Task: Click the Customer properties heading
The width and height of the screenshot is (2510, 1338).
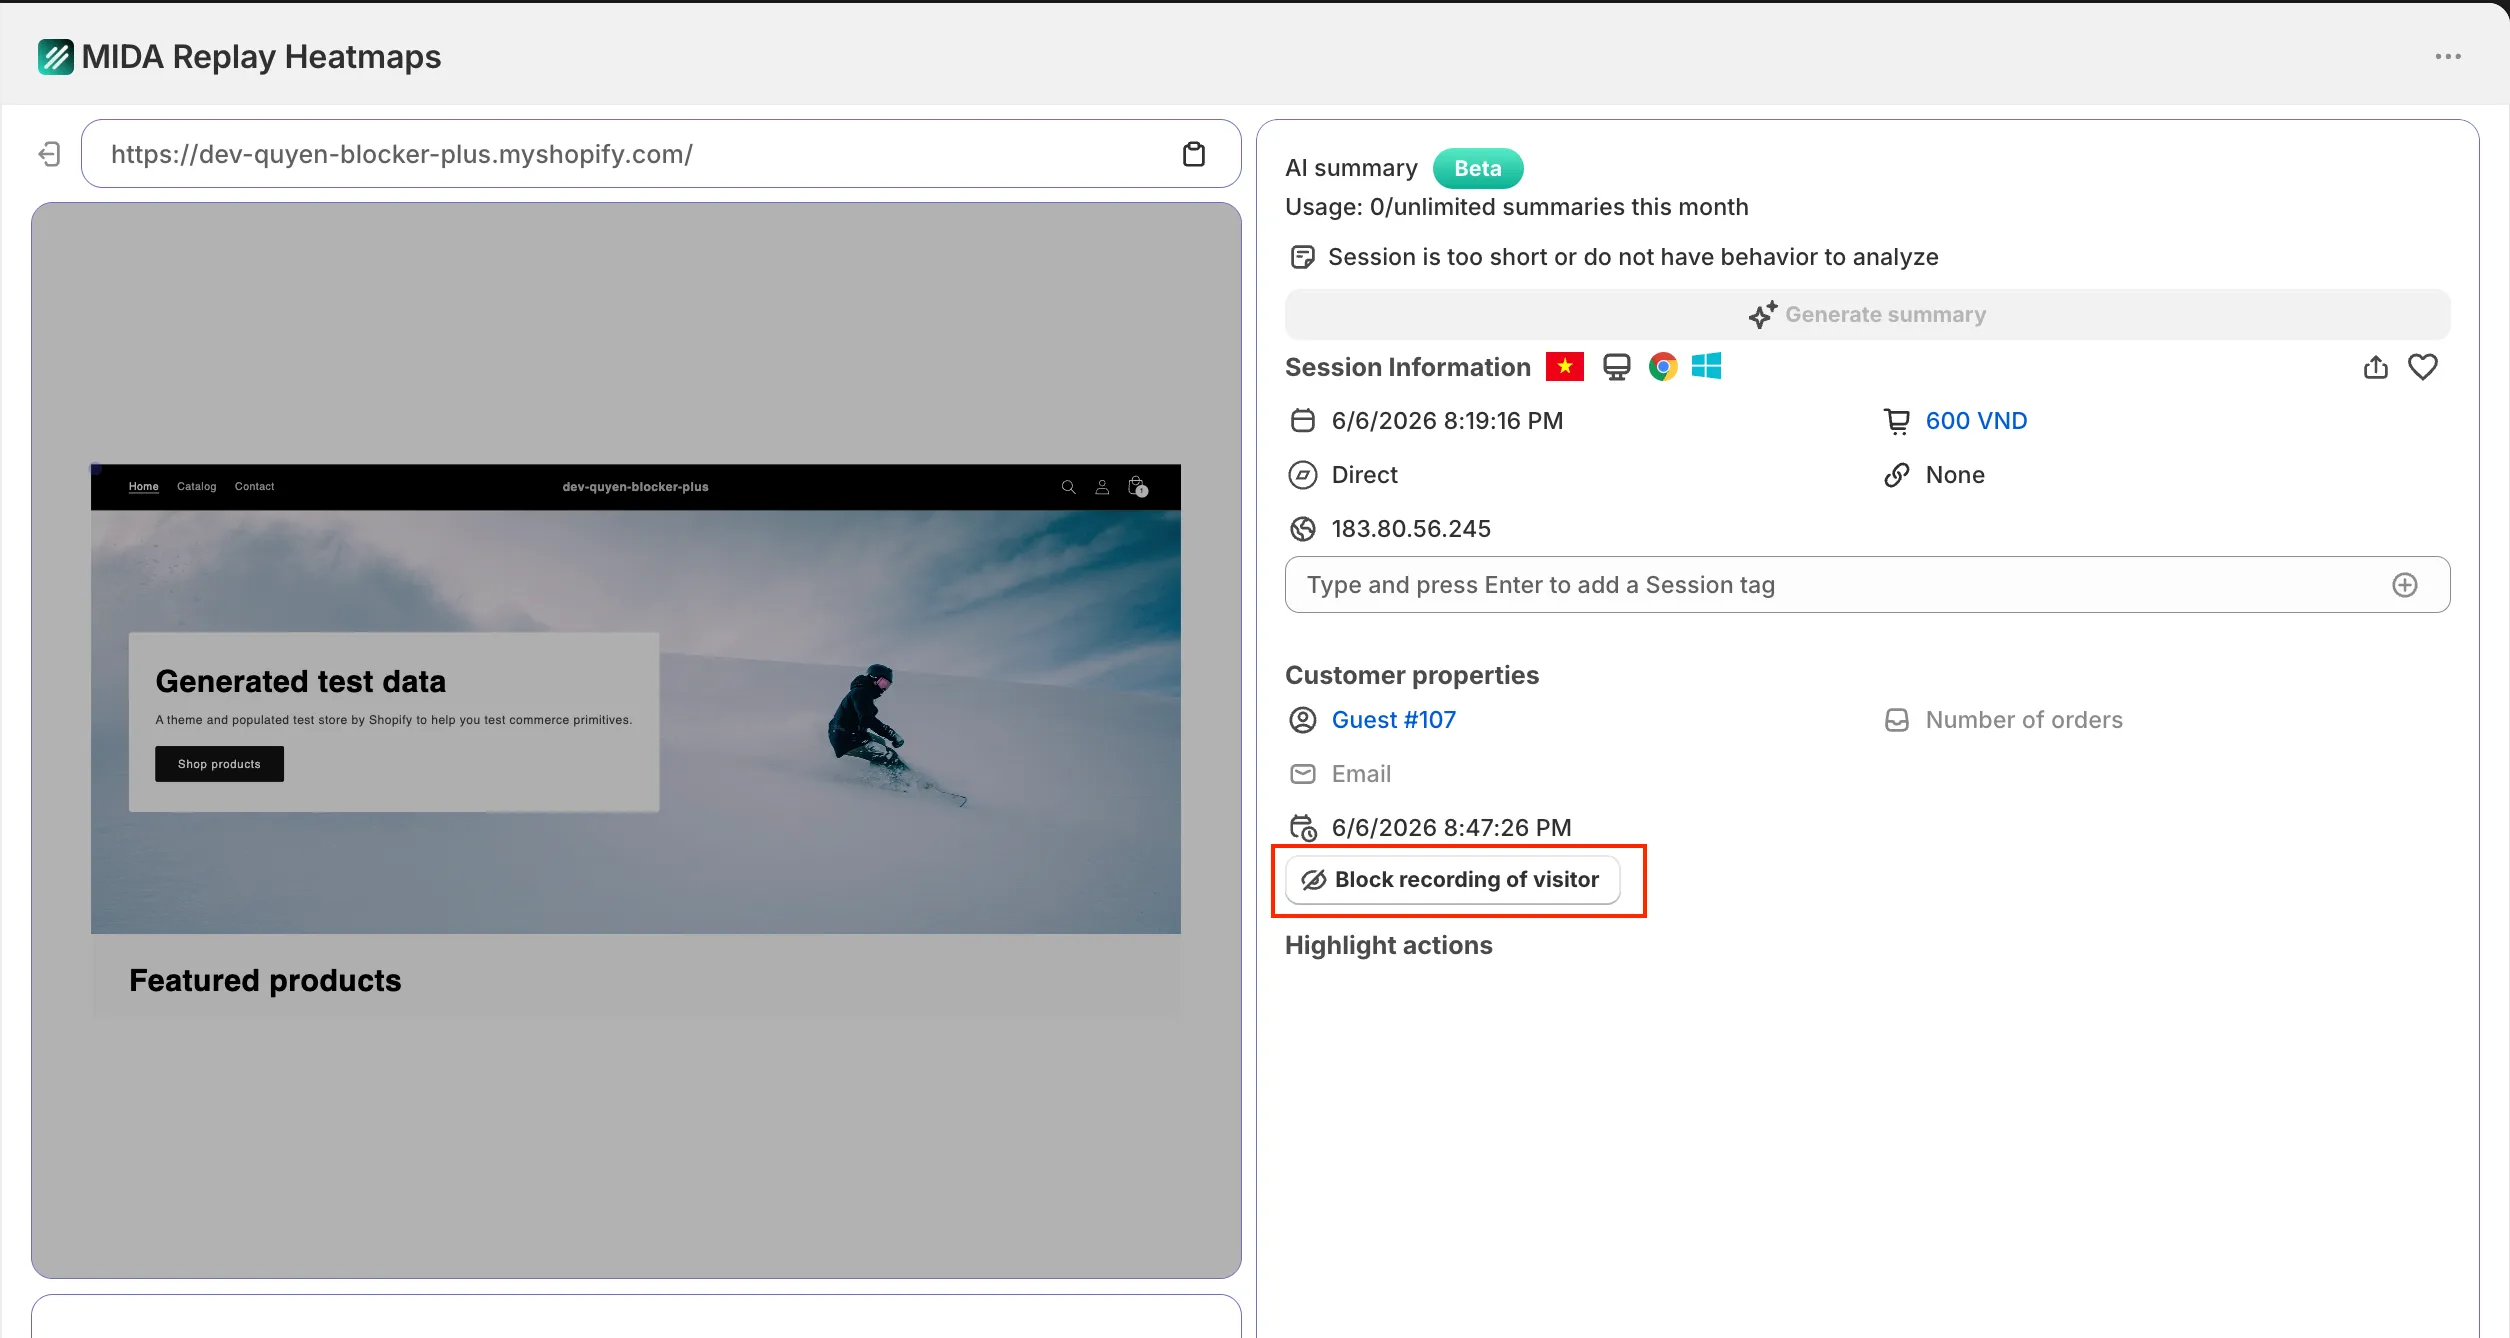Action: pos(1411,676)
